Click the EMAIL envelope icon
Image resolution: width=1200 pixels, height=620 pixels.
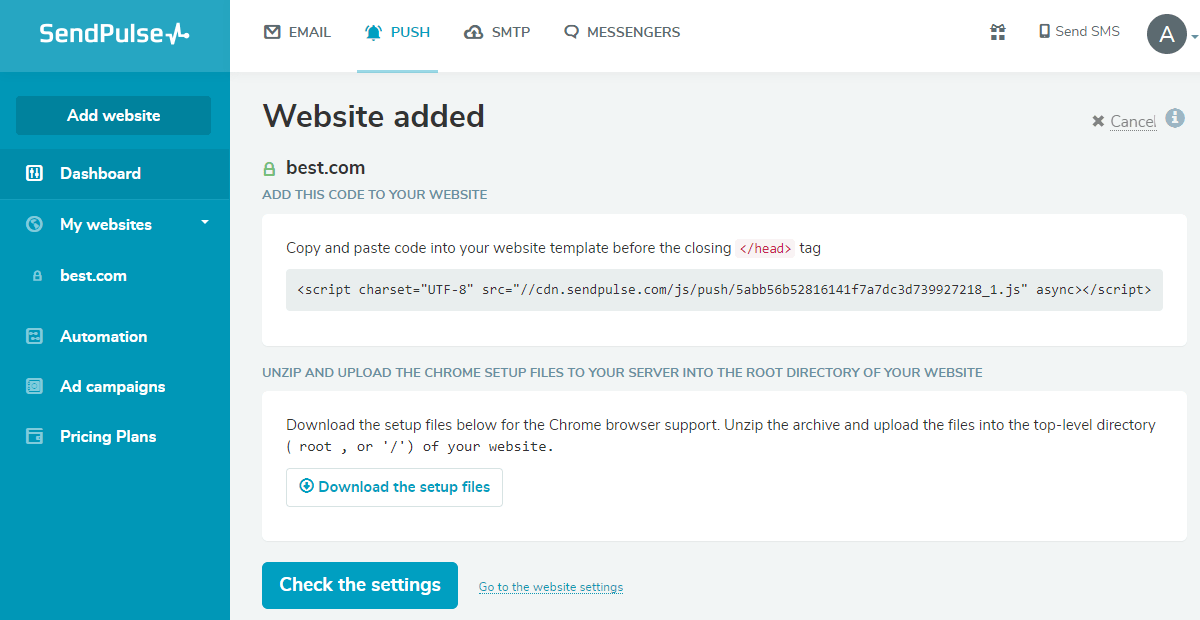[x=272, y=32]
